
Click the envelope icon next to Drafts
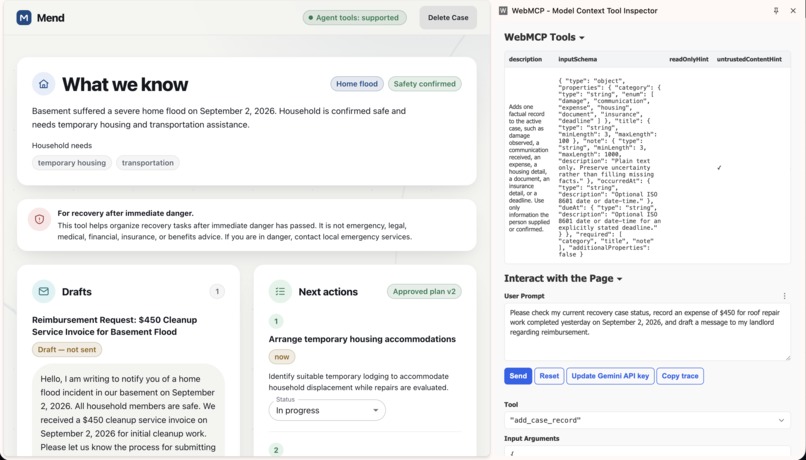click(44, 291)
